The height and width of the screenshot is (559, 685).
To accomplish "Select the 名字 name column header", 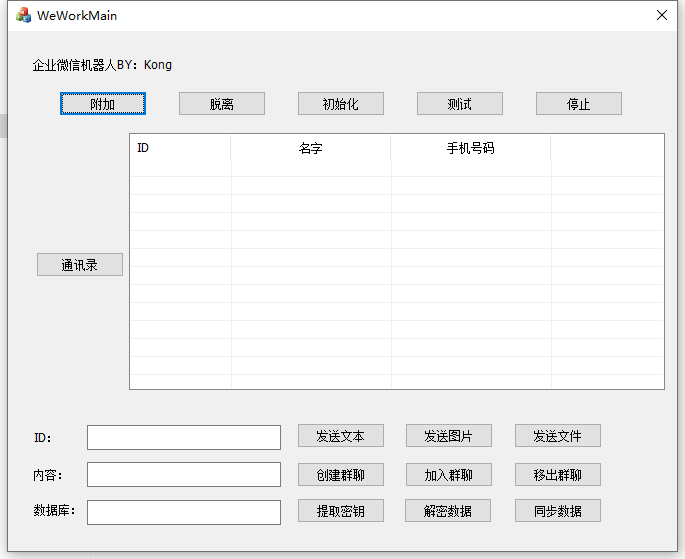I will click(311, 148).
